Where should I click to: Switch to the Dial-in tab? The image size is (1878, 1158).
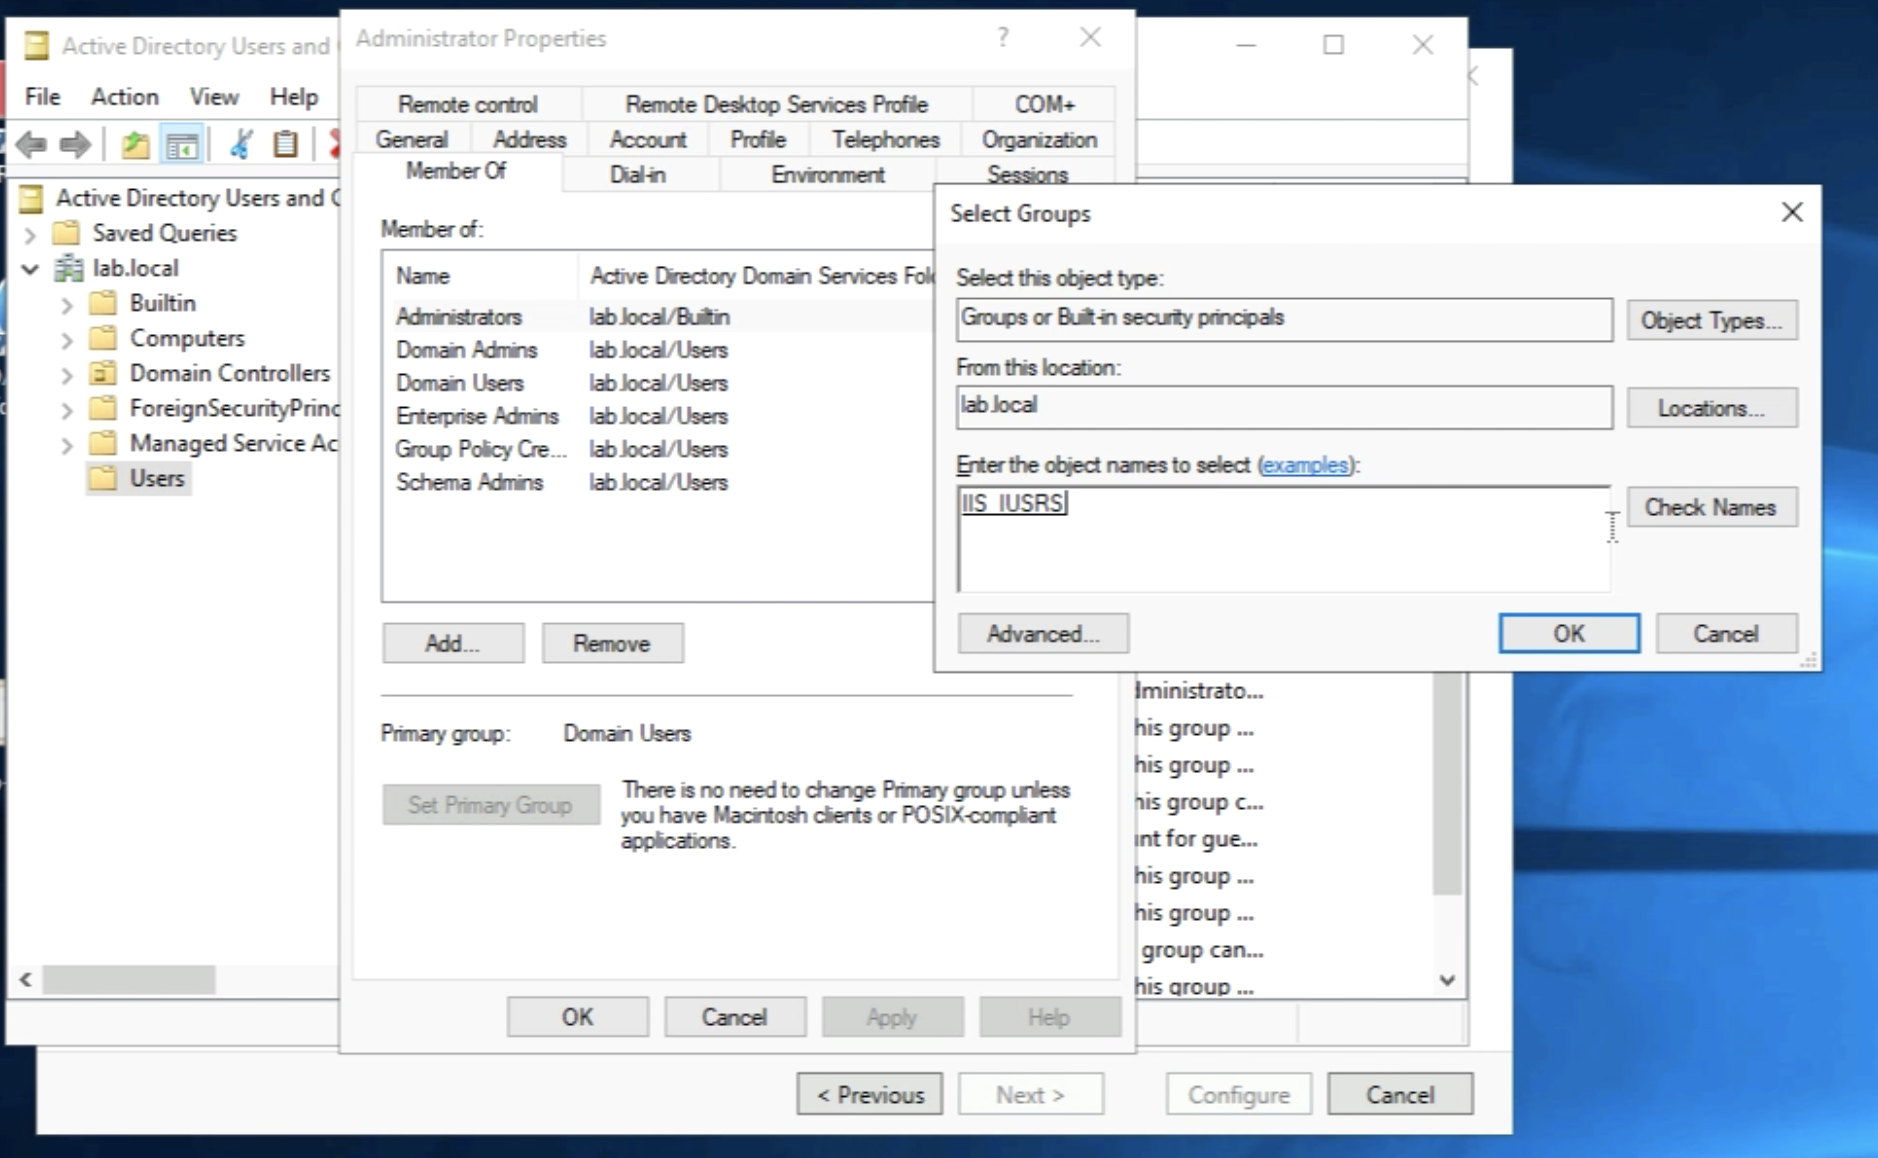(x=637, y=175)
